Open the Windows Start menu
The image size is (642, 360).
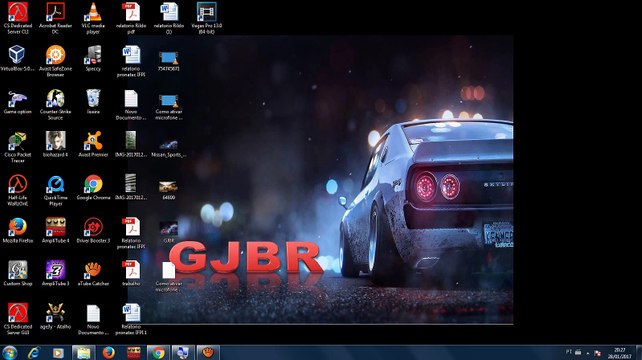click(x=9, y=352)
